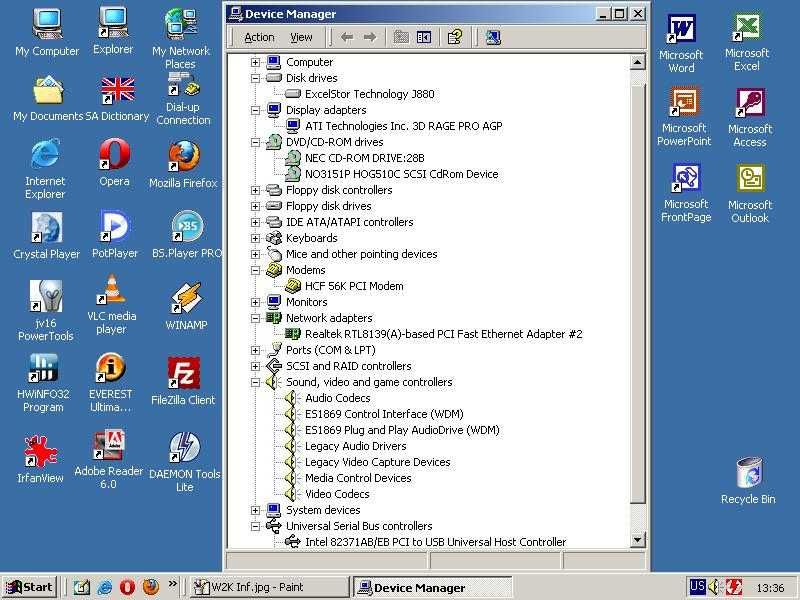Select the Video Codecs entry
Screen dimensions: 800x600
(337, 494)
